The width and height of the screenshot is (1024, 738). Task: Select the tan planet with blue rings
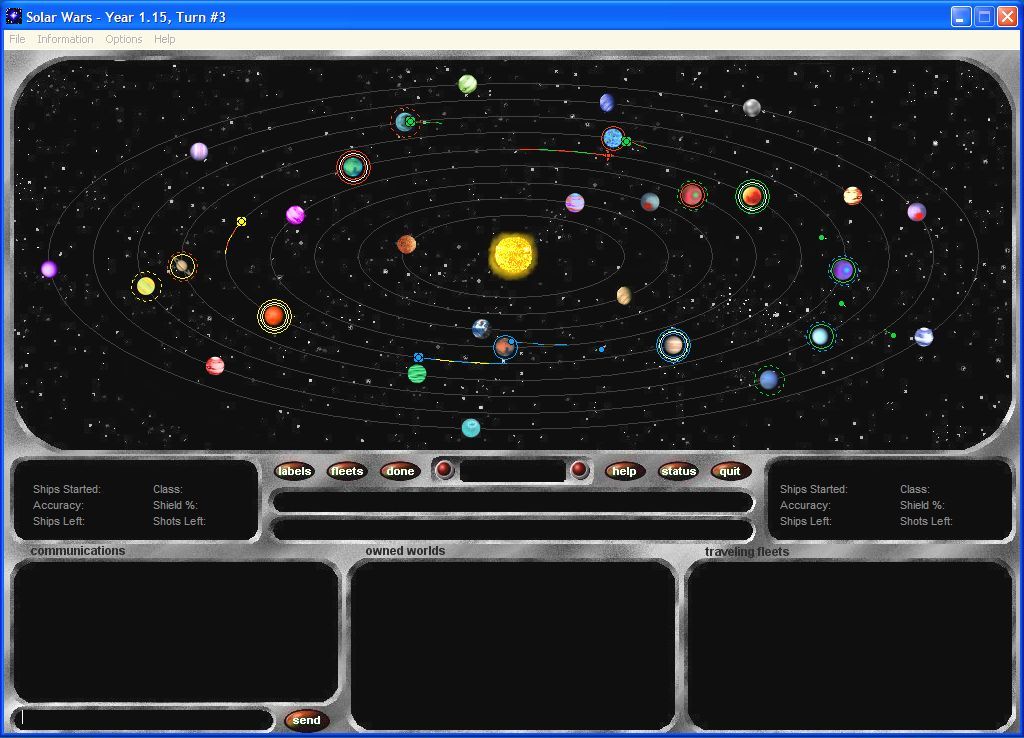click(x=673, y=345)
